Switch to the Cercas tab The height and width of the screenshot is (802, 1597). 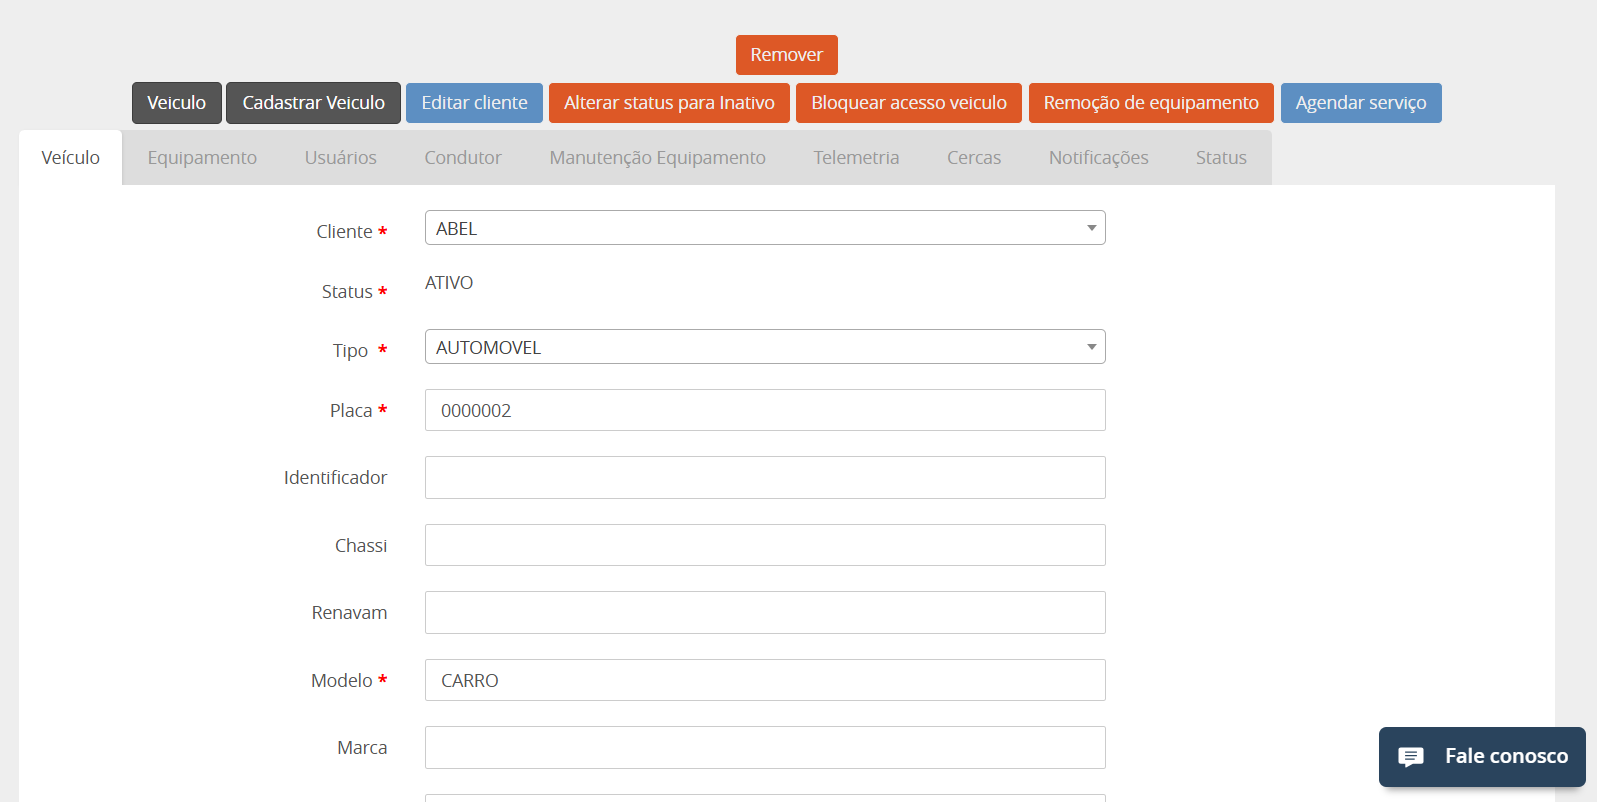(974, 158)
